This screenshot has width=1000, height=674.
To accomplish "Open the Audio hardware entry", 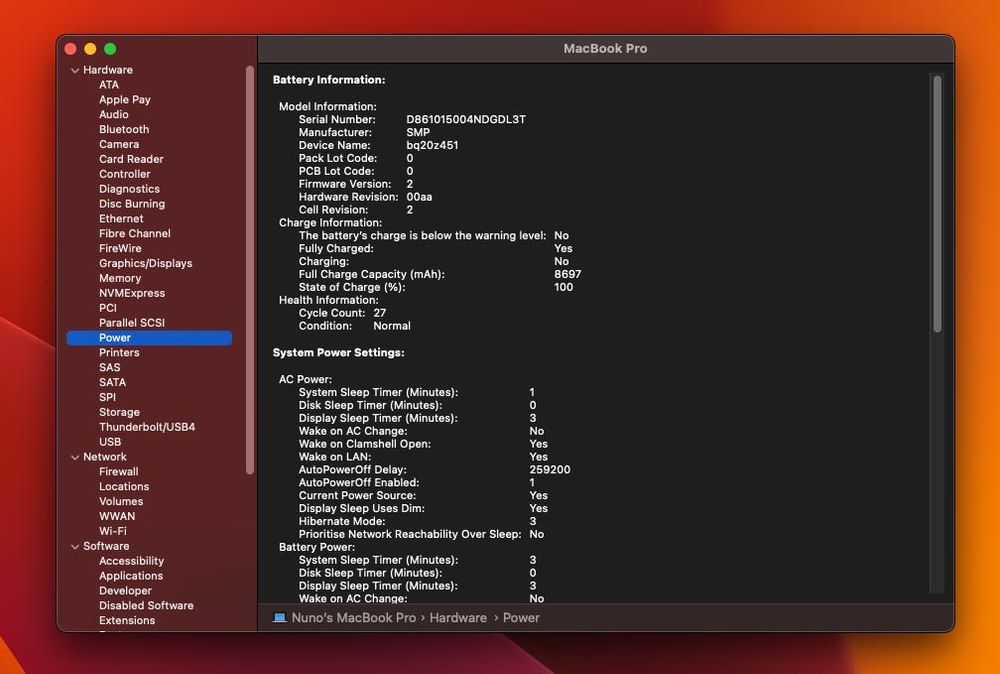I will tap(114, 114).
